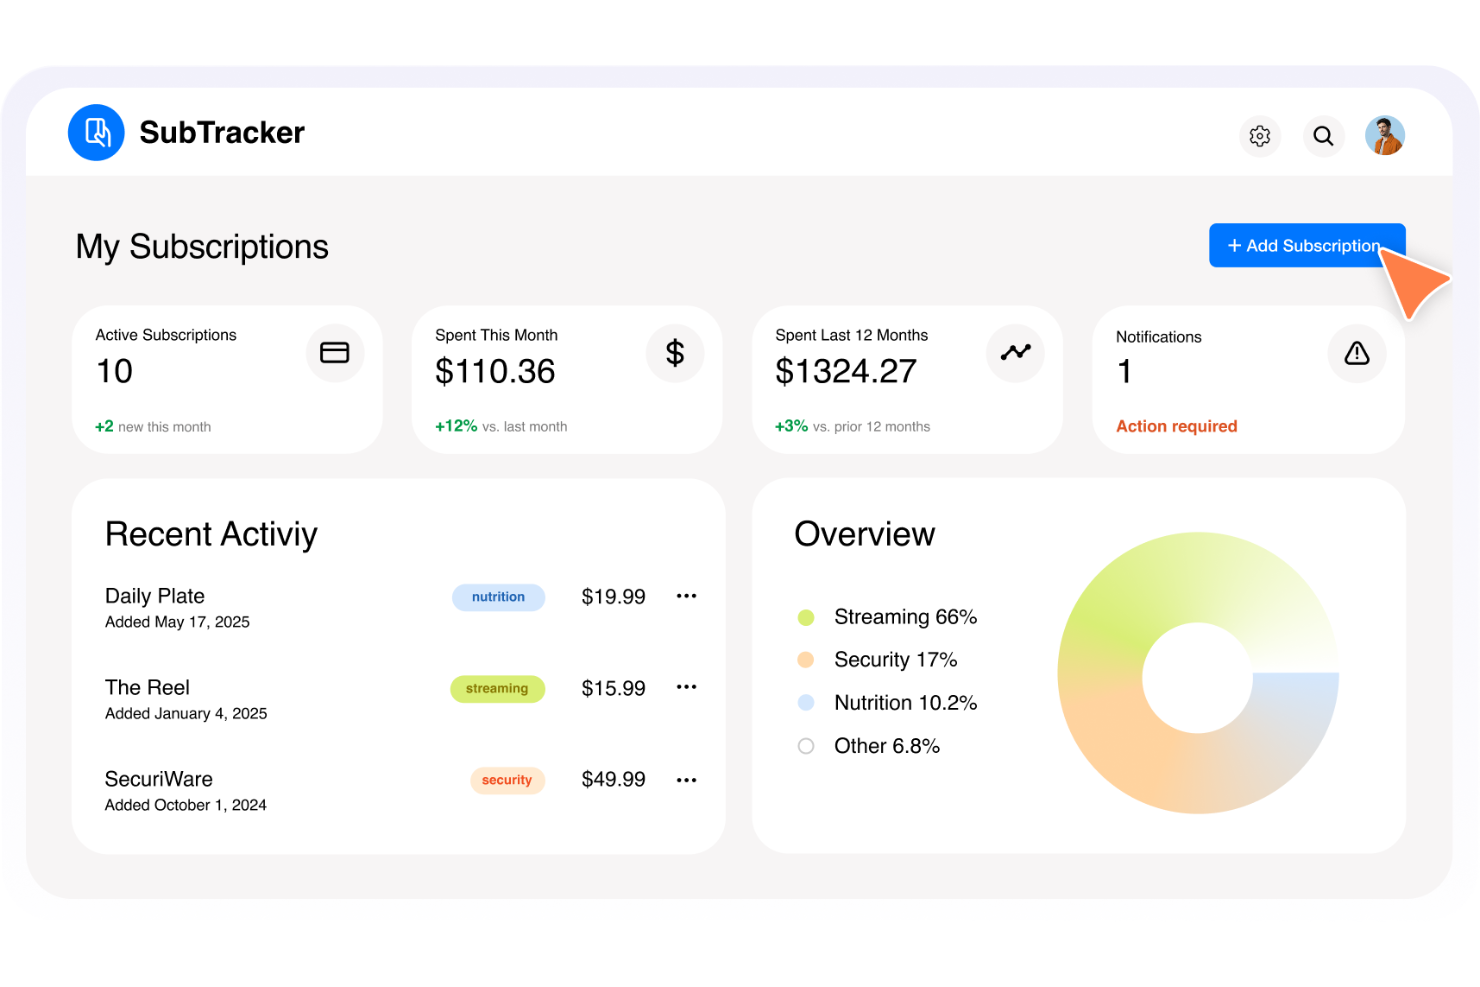Open settings via the gear icon

(1259, 136)
